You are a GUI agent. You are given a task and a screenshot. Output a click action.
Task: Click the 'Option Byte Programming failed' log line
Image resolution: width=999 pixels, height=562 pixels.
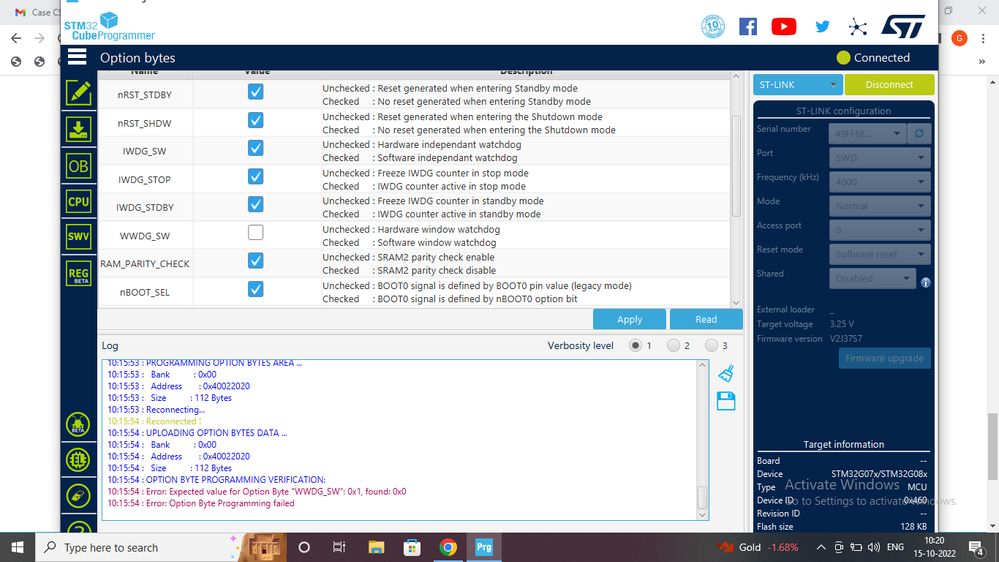[201, 503]
